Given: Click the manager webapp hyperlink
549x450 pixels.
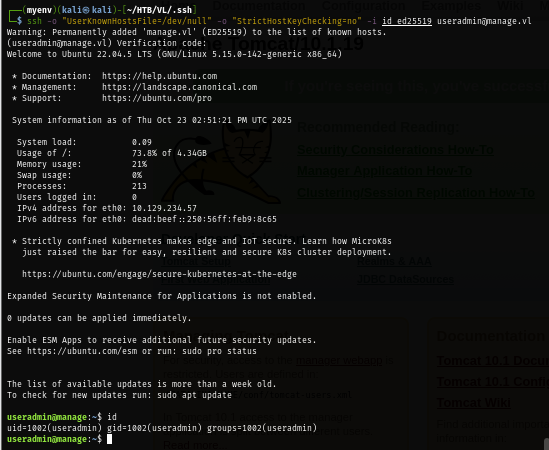Looking at the screenshot, I should (339, 360).
